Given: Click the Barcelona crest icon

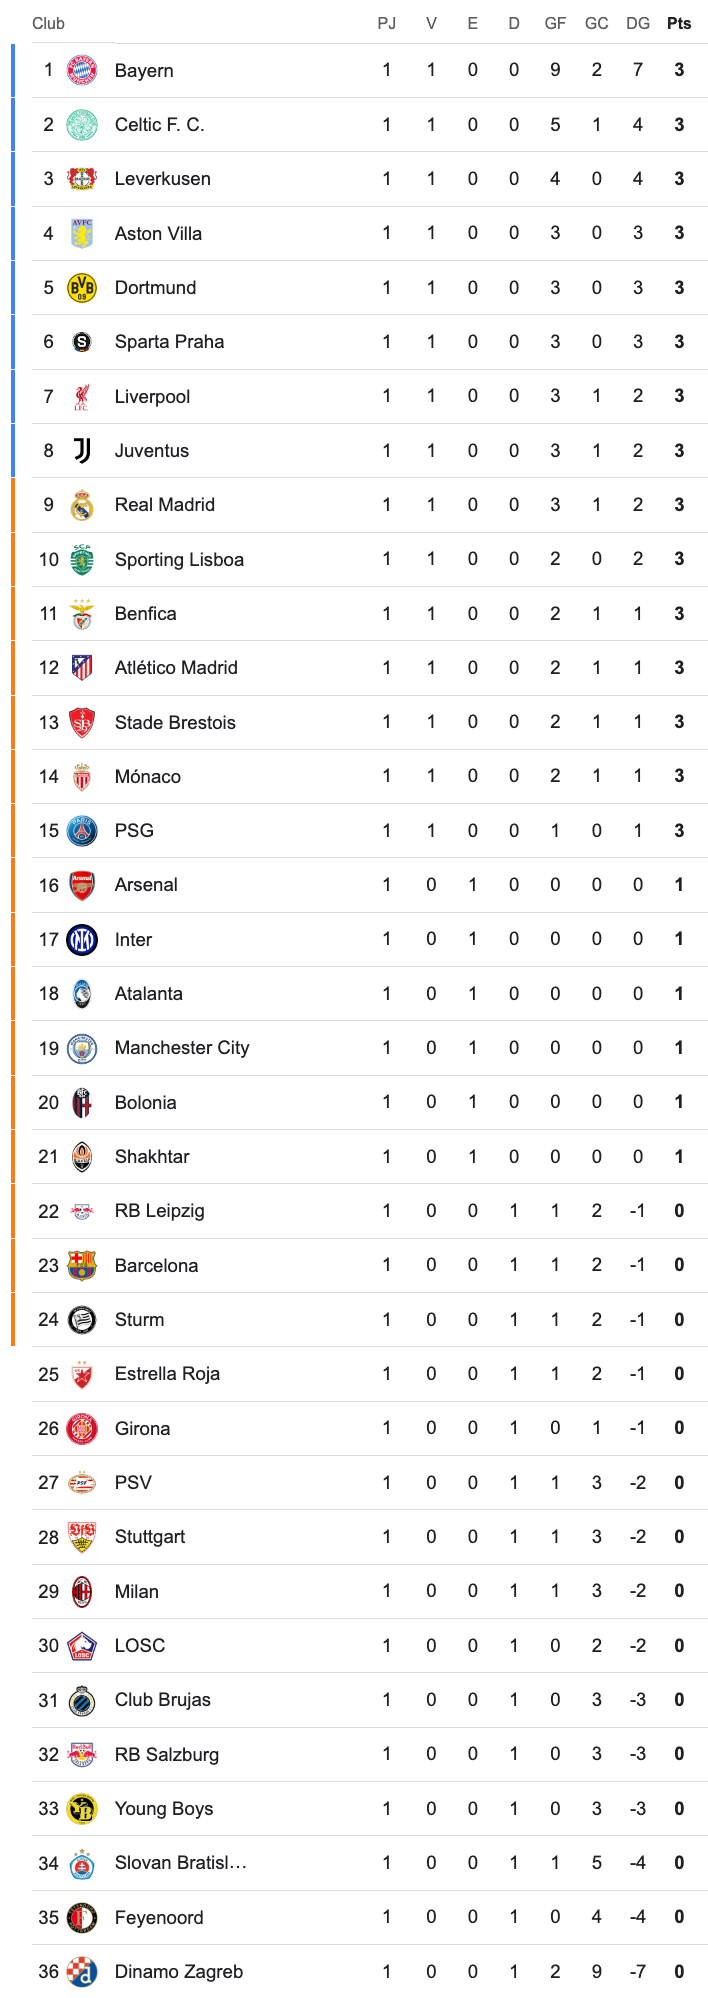Looking at the screenshot, I should [82, 1266].
